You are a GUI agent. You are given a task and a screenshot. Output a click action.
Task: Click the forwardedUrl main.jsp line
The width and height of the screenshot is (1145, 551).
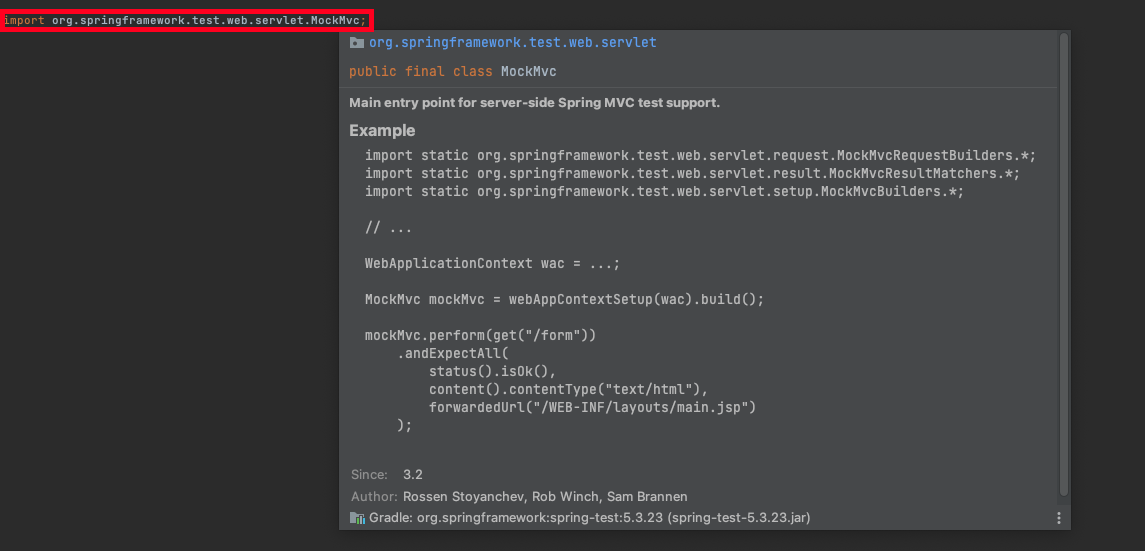point(592,407)
